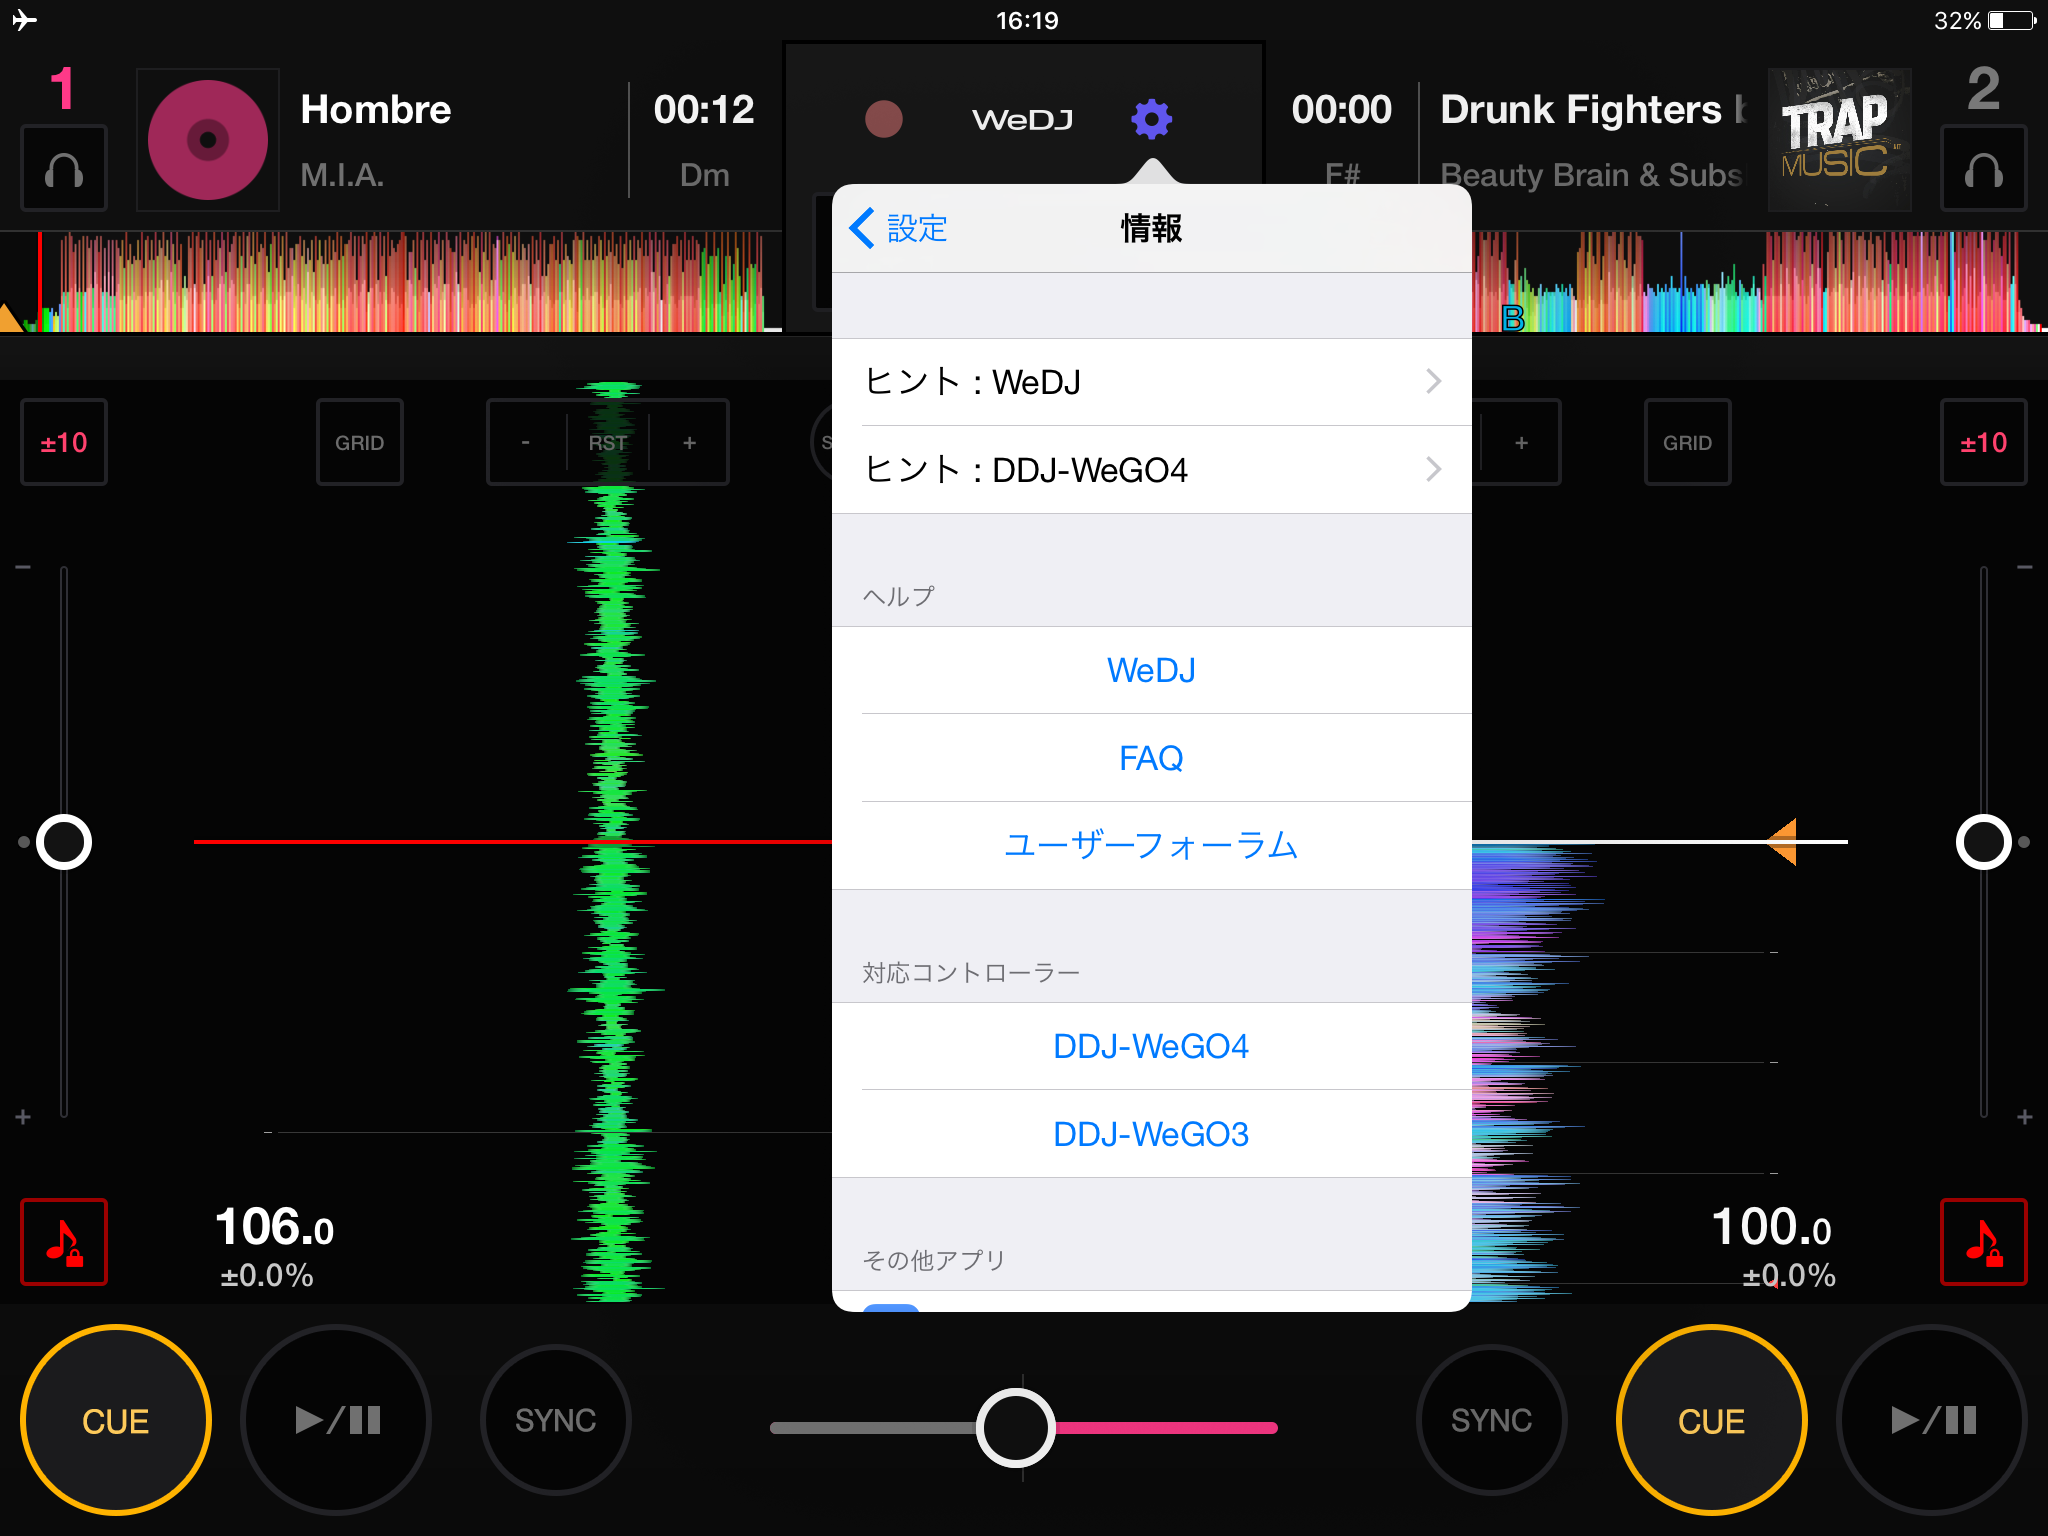Tap artist name M.I.A.
2048x1536 pixels.
[x=342, y=175]
